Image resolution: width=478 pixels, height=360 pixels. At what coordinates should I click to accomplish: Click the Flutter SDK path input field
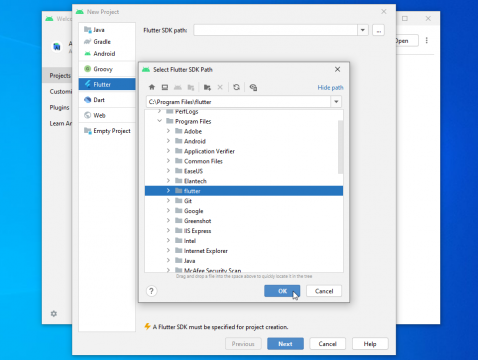(x=275, y=30)
